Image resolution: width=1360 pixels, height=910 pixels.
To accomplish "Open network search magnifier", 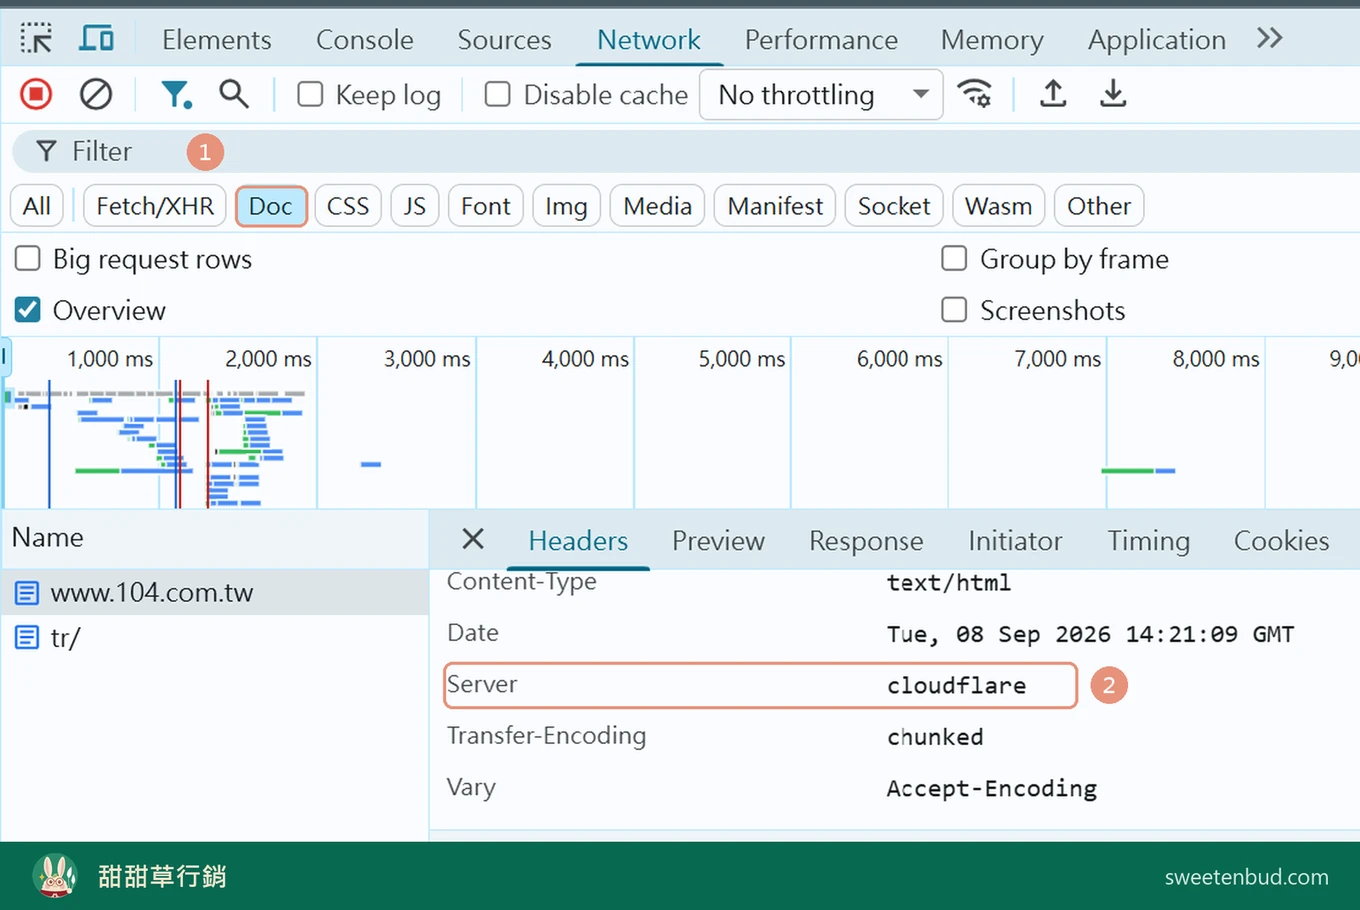I will (x=234, y=94).
